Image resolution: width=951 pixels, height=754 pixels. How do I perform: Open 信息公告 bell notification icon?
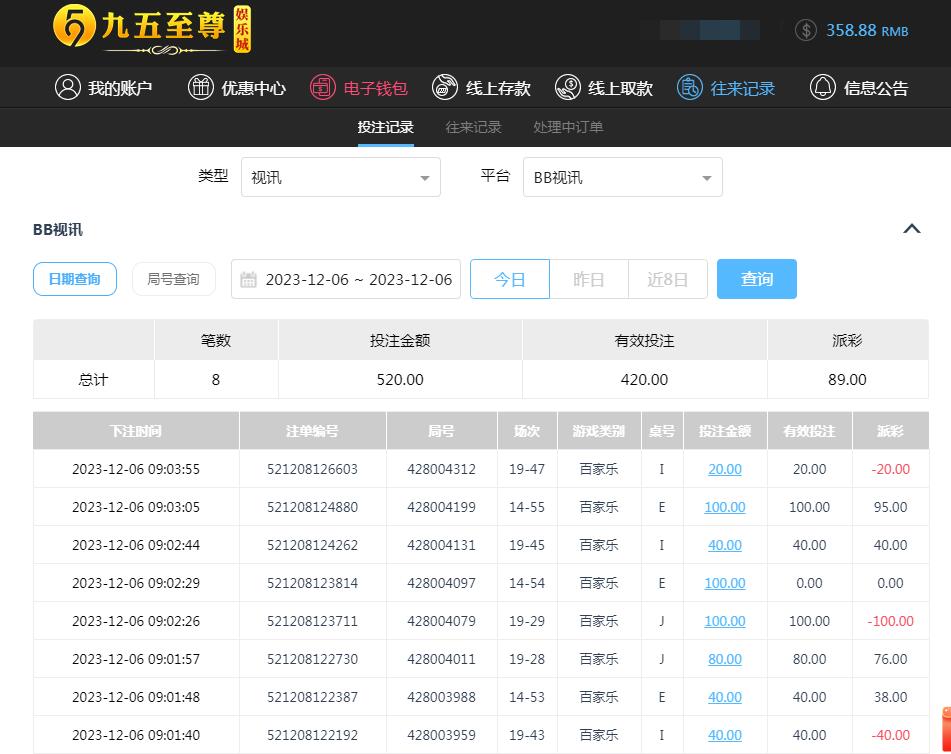823,87
